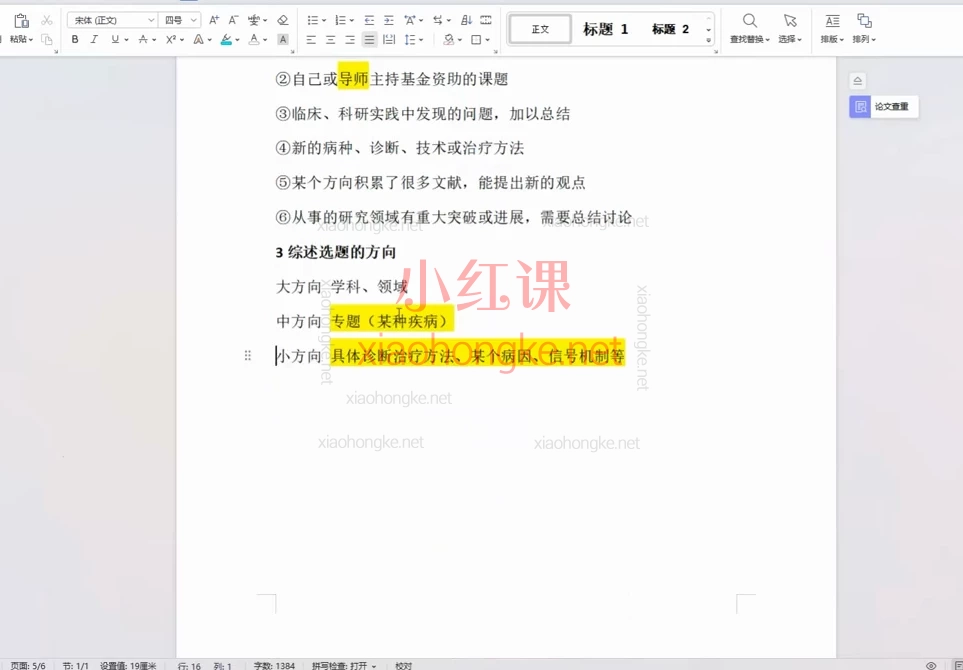
Task: Decrease paragraph indent
Action: tap(369, 20)
